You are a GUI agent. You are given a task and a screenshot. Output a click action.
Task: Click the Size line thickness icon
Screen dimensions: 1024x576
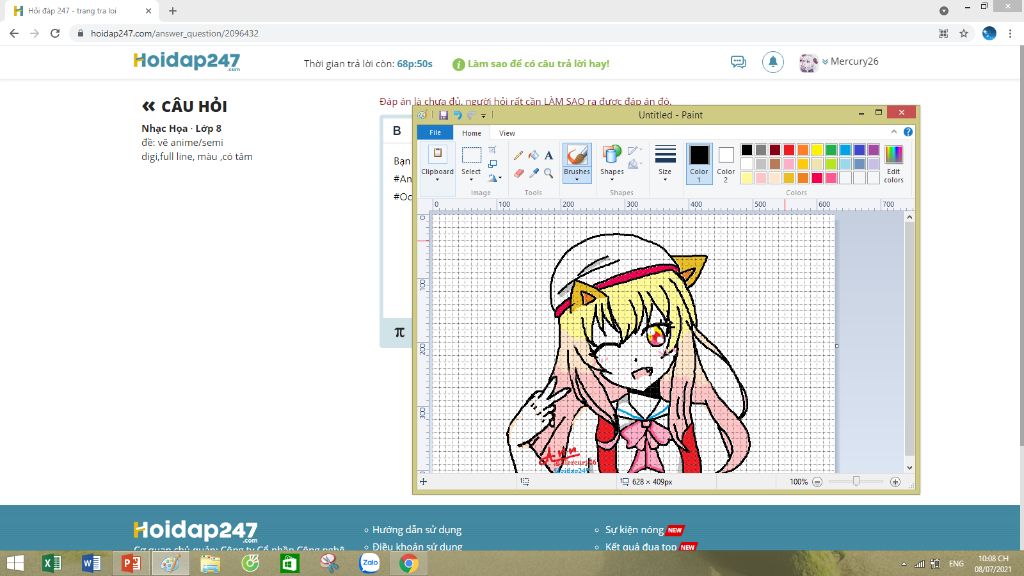click(x=665, y=155)
